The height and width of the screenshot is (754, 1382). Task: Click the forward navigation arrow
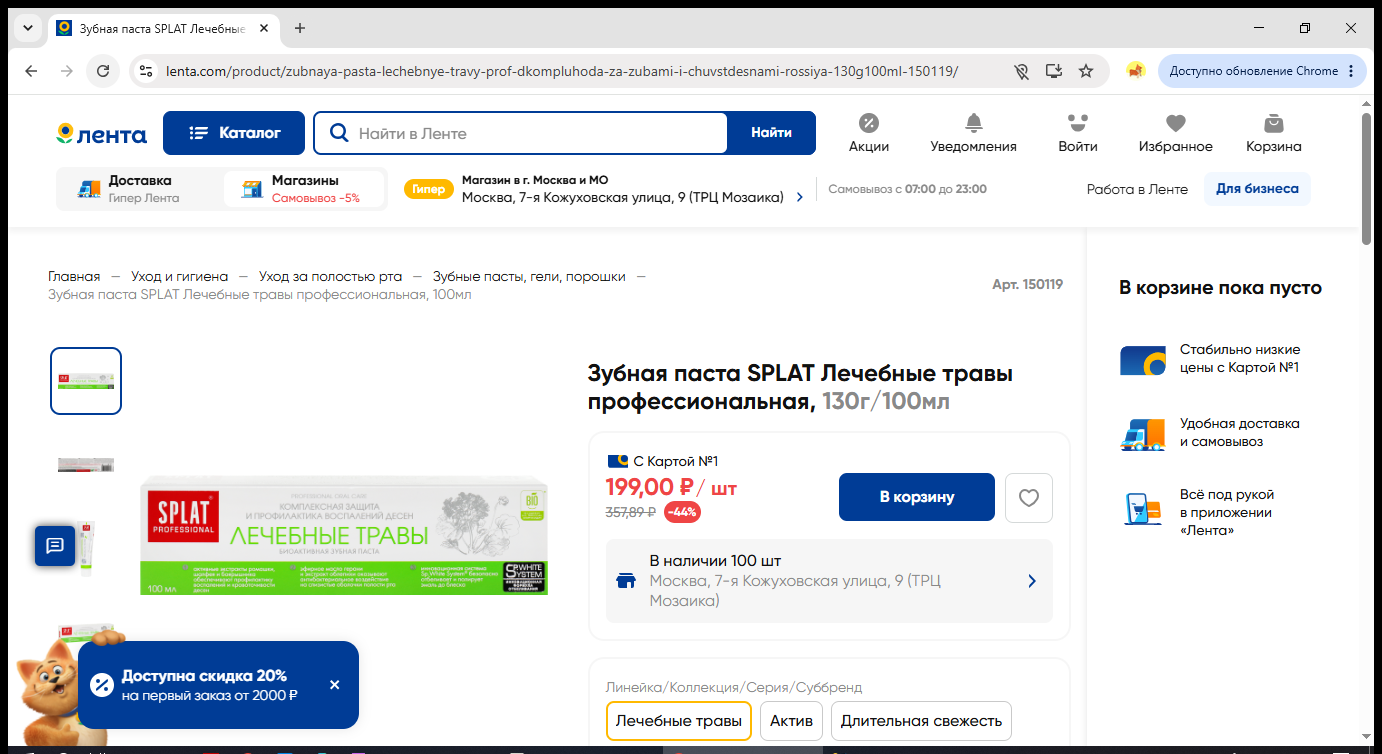coord(67,71)
